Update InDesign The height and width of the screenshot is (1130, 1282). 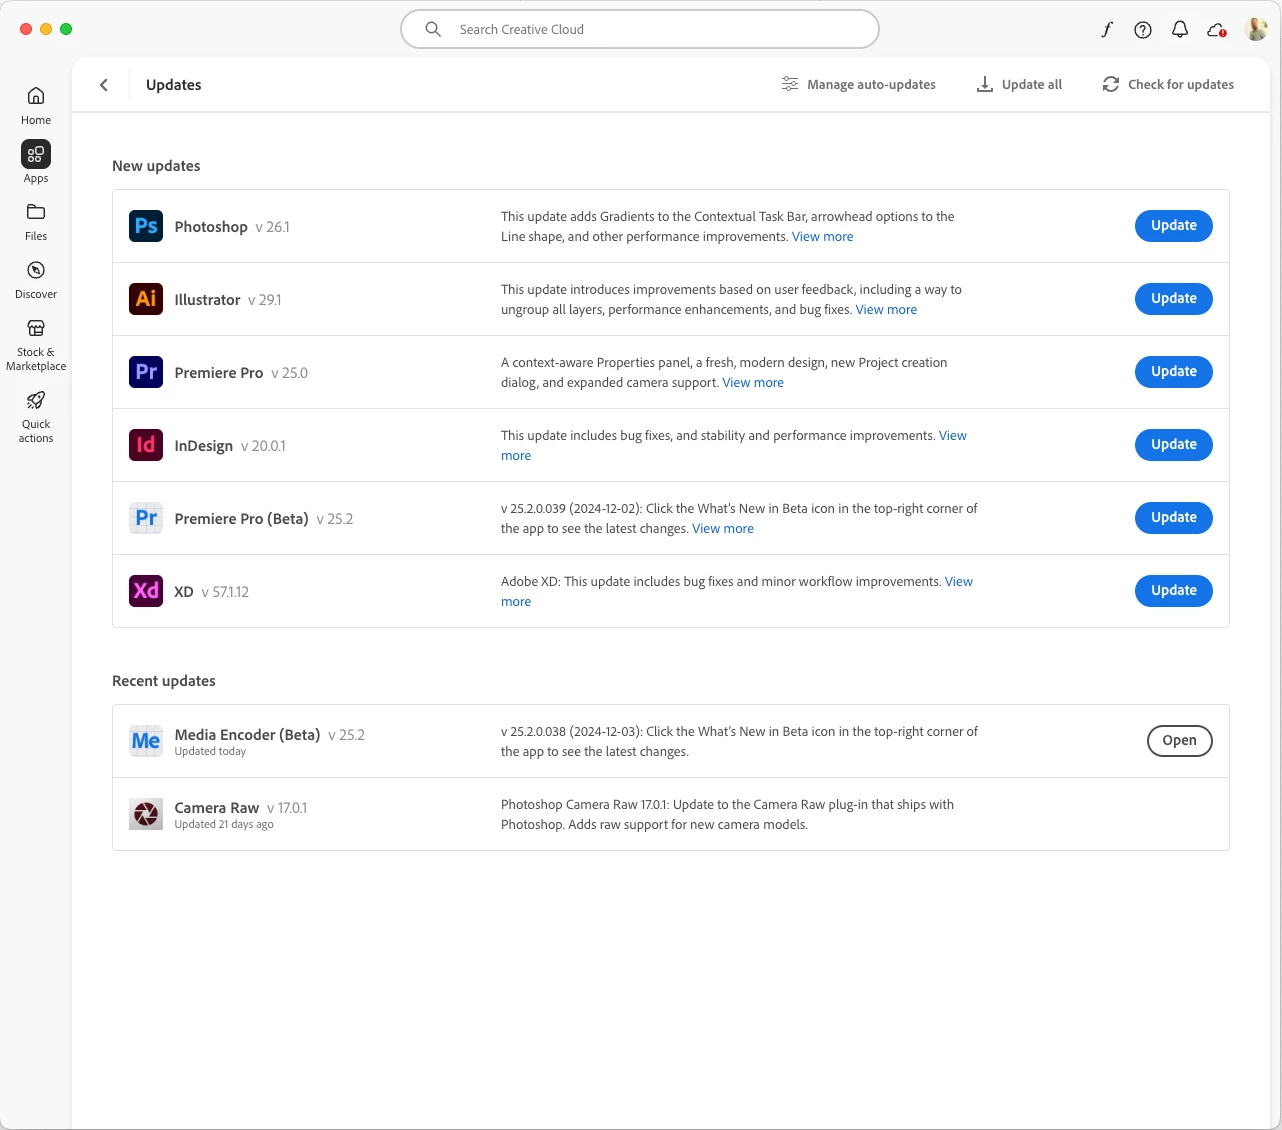tap(1174, 445)
